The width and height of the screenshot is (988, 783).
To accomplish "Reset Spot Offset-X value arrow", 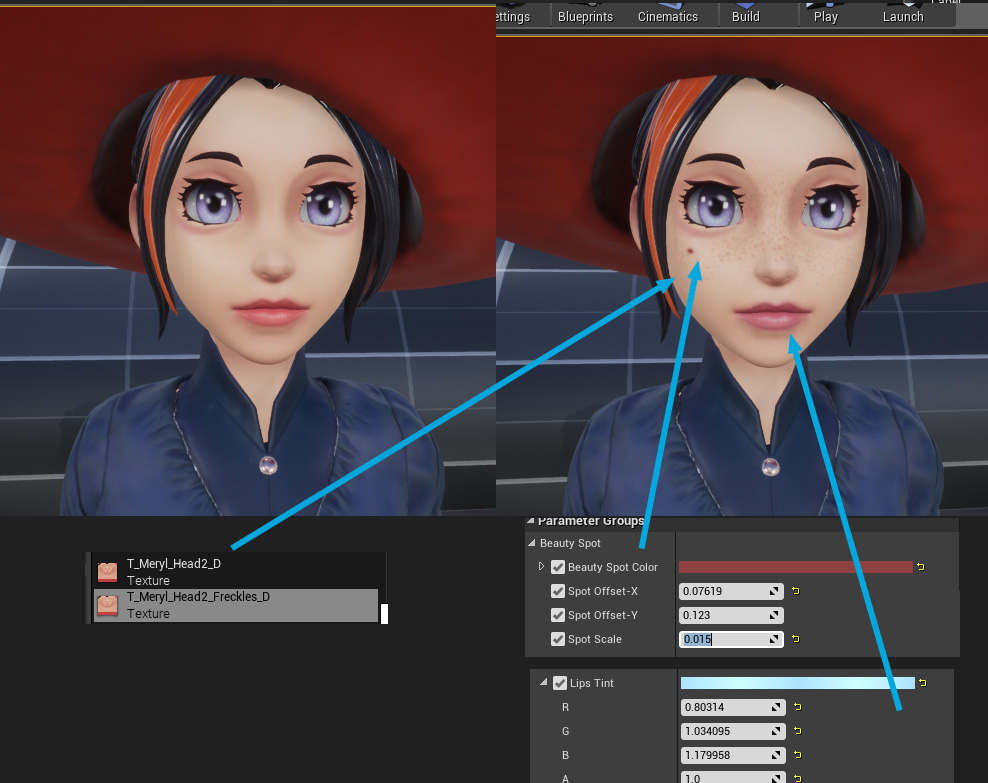I will click(796, 591).
